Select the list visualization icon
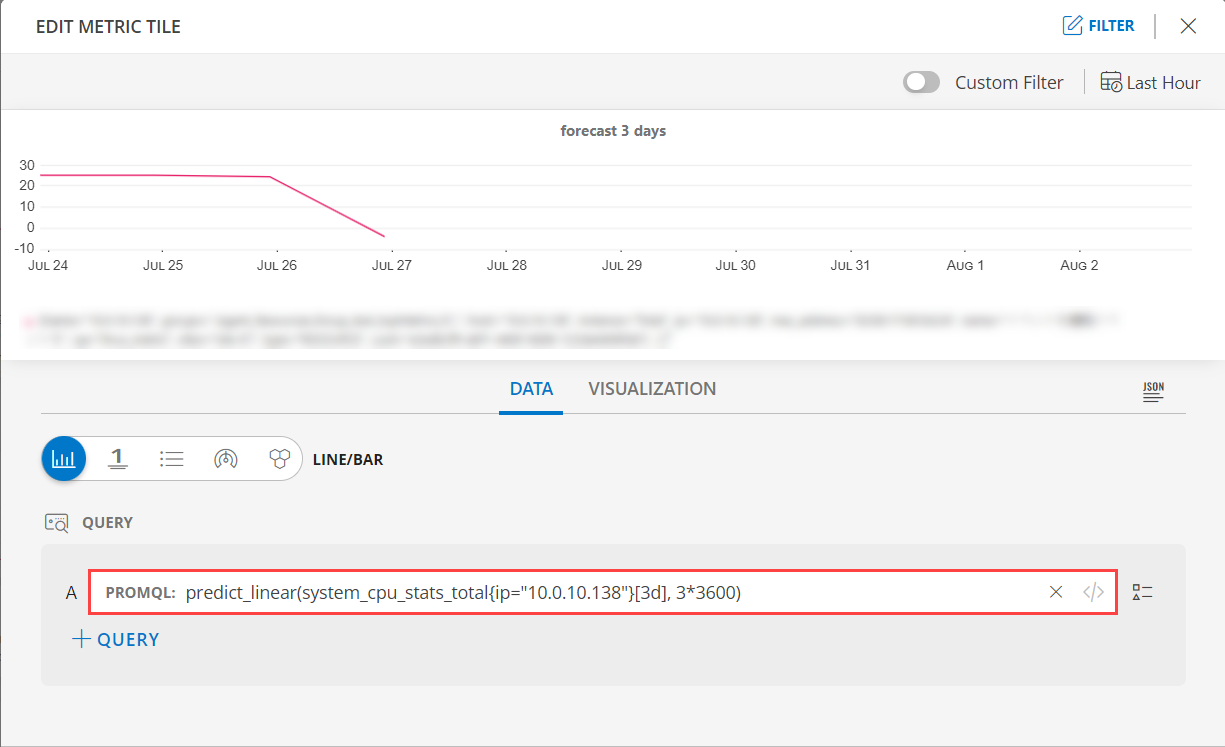Screen dimensions: 1225x747 coord(171,458)
